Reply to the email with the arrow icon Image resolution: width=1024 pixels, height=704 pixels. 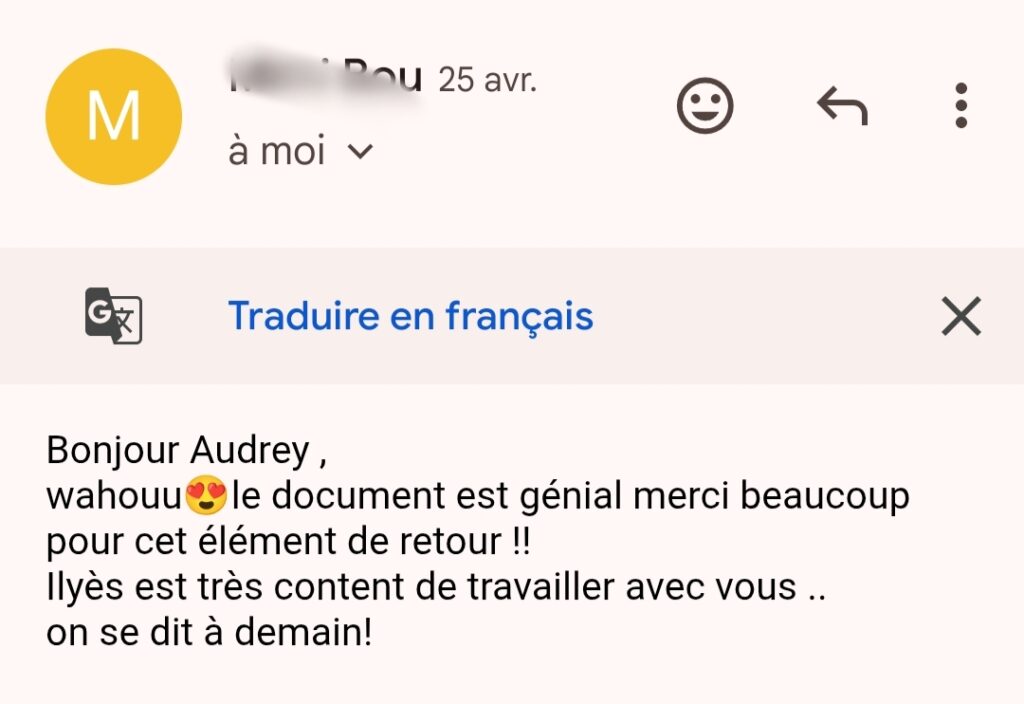(x=842, y=106)
